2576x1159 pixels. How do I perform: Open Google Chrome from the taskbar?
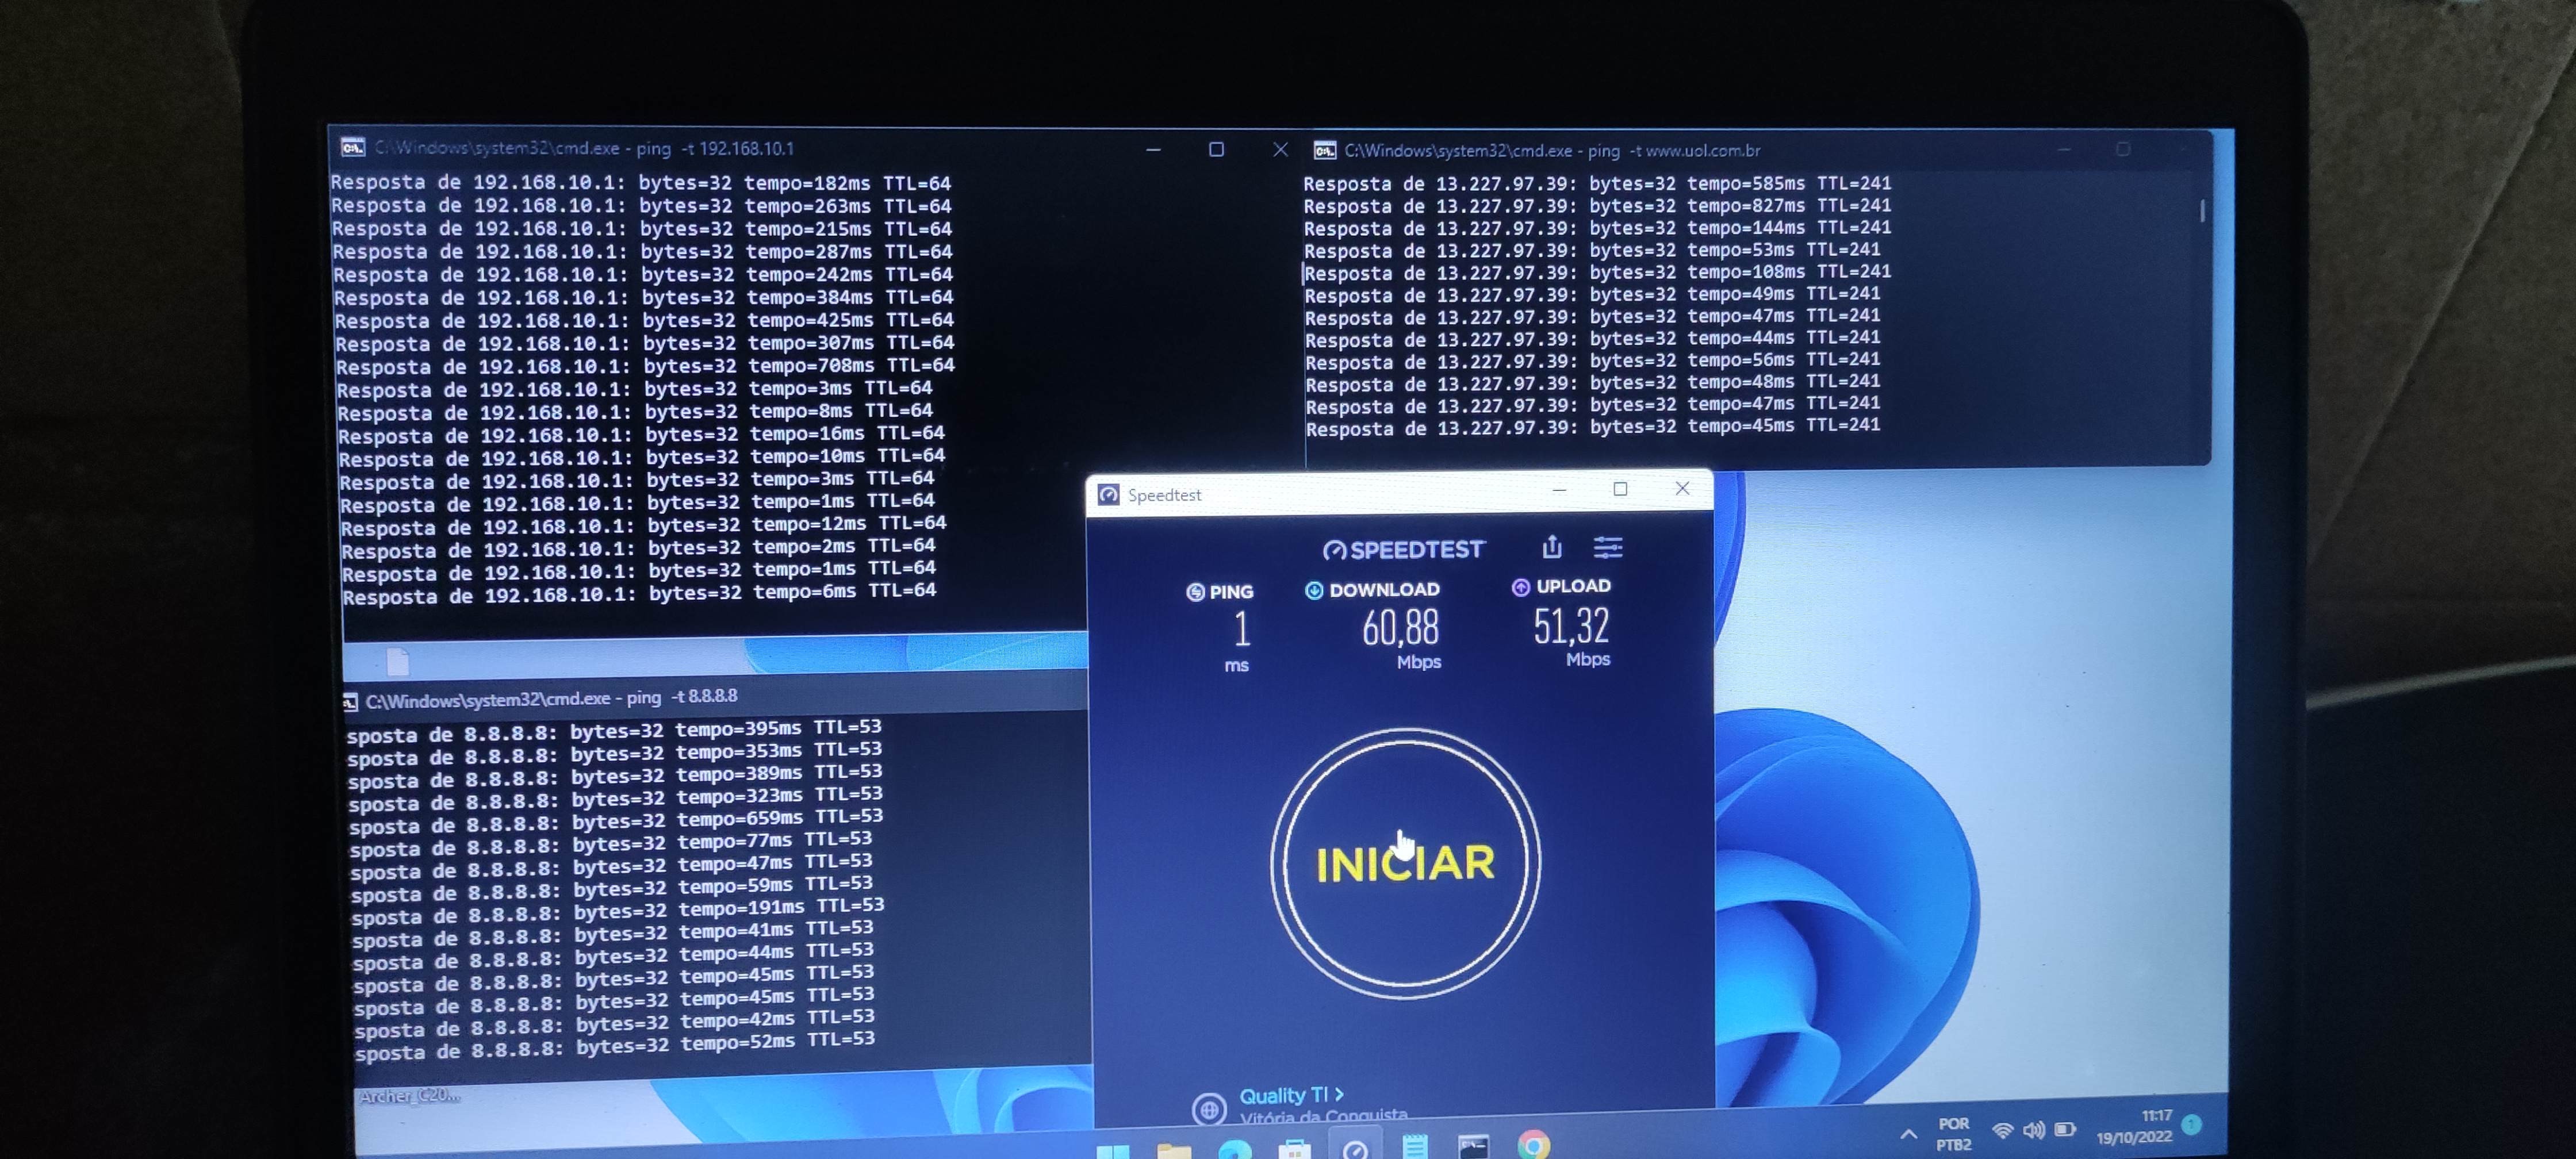pos(1533,1145)
